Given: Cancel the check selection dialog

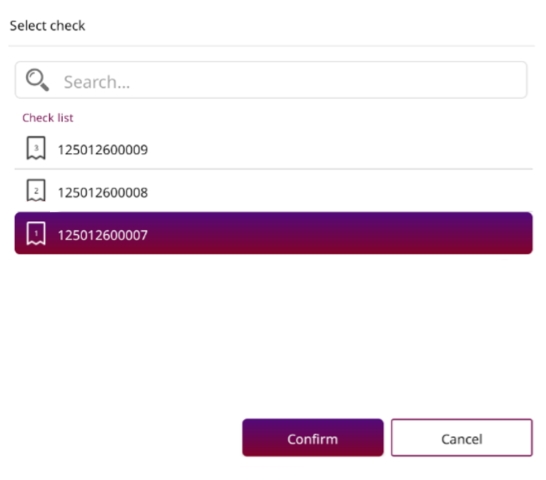Looking at the screenshot, I should (x=462, y=438).
